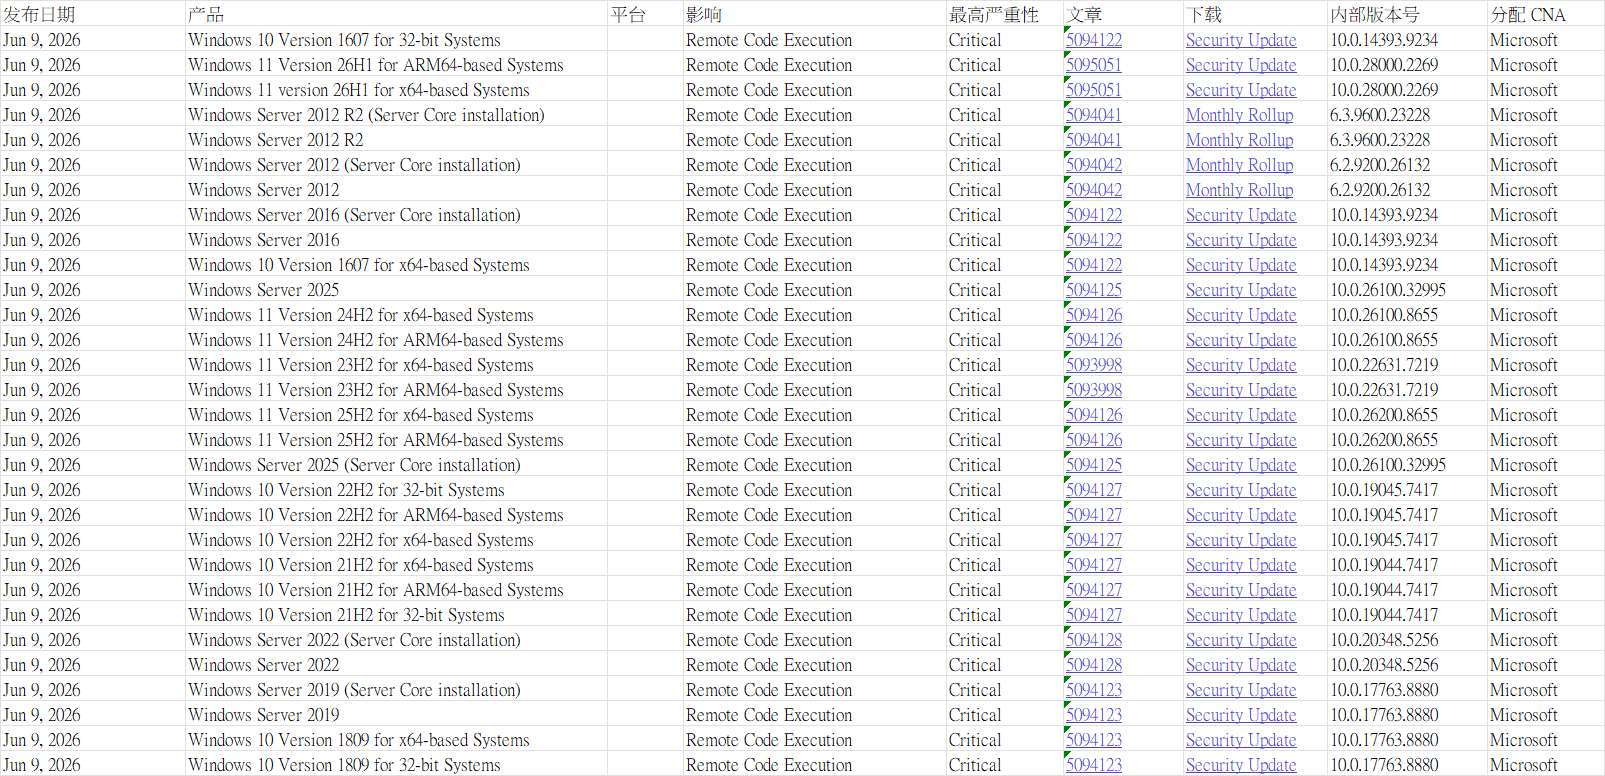Download Security Update for Windows 10 22H2 ARM64
The width and height of the screenshot is (1605, 776).
click(1241, 515)
